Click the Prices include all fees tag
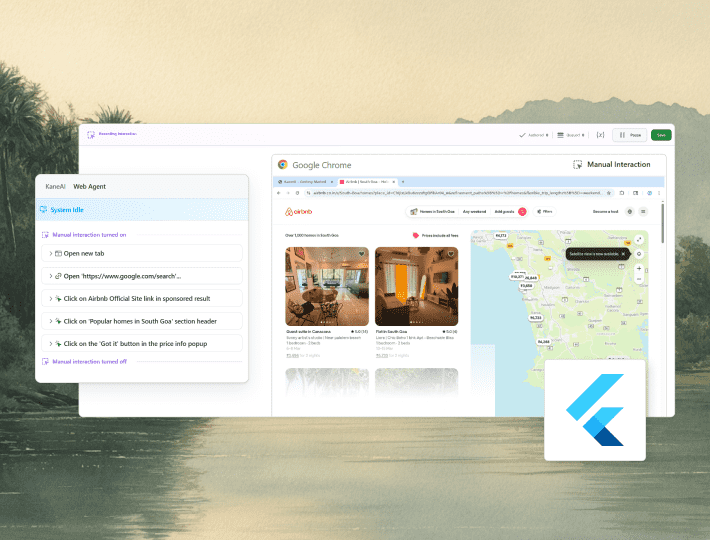Viewport: 710px width, 540px height. click(x=436, y=235)
